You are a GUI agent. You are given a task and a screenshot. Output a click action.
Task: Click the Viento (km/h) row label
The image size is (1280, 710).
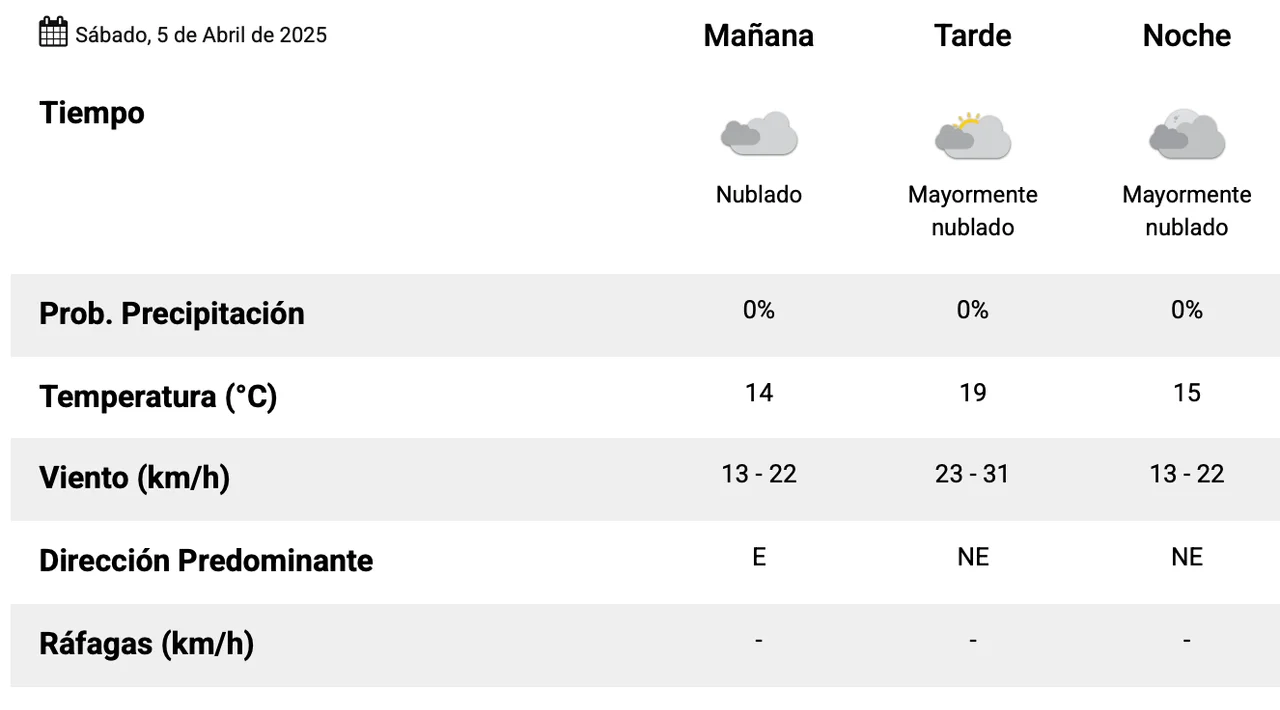(134, 478)
